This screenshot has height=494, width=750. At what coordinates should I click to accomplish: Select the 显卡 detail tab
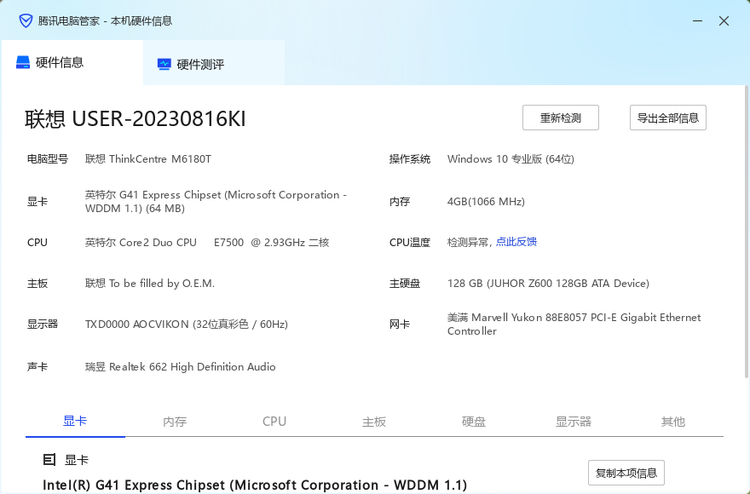75,422
